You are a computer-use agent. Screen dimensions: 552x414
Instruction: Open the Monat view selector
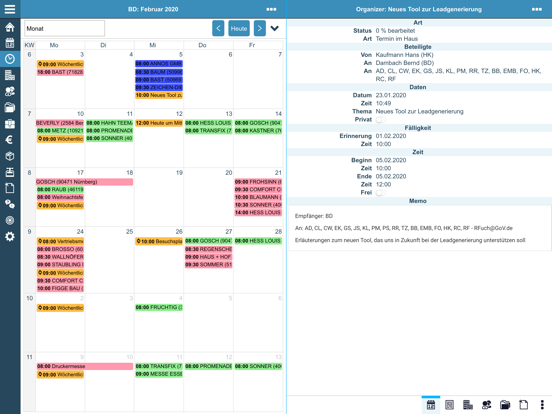(x=64, y=29)
